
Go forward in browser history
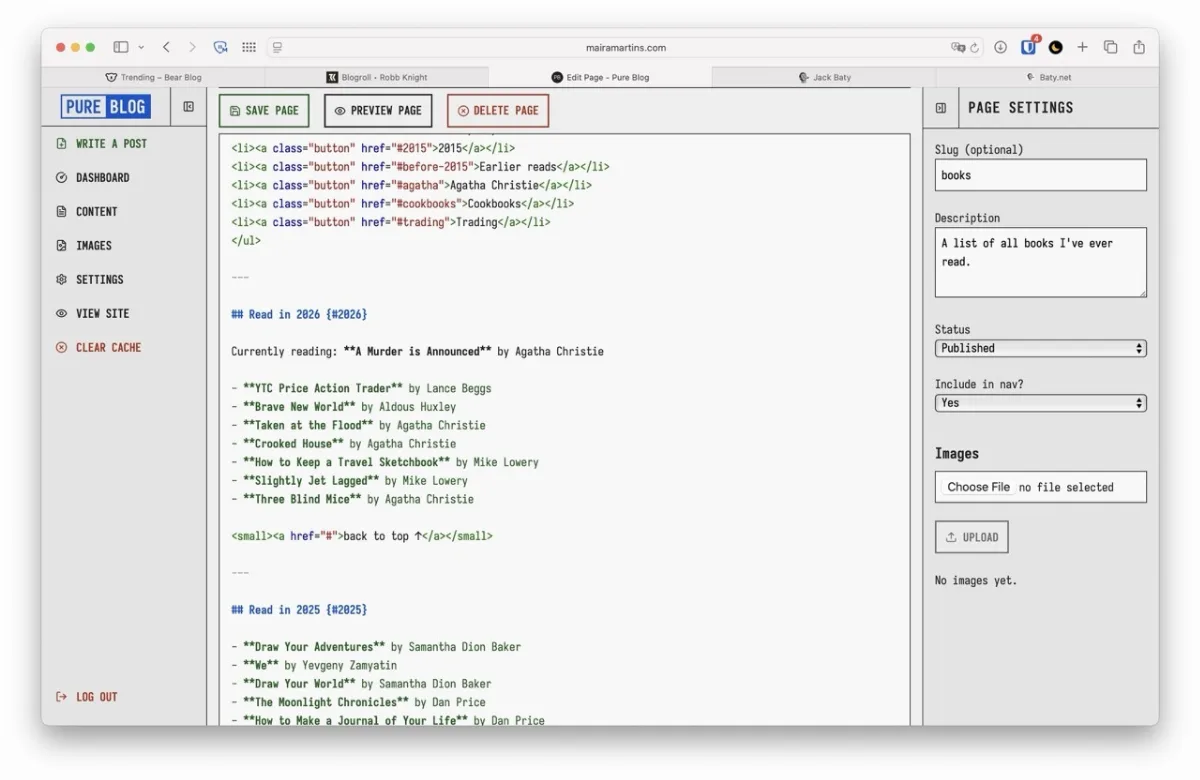coord(192,47)
